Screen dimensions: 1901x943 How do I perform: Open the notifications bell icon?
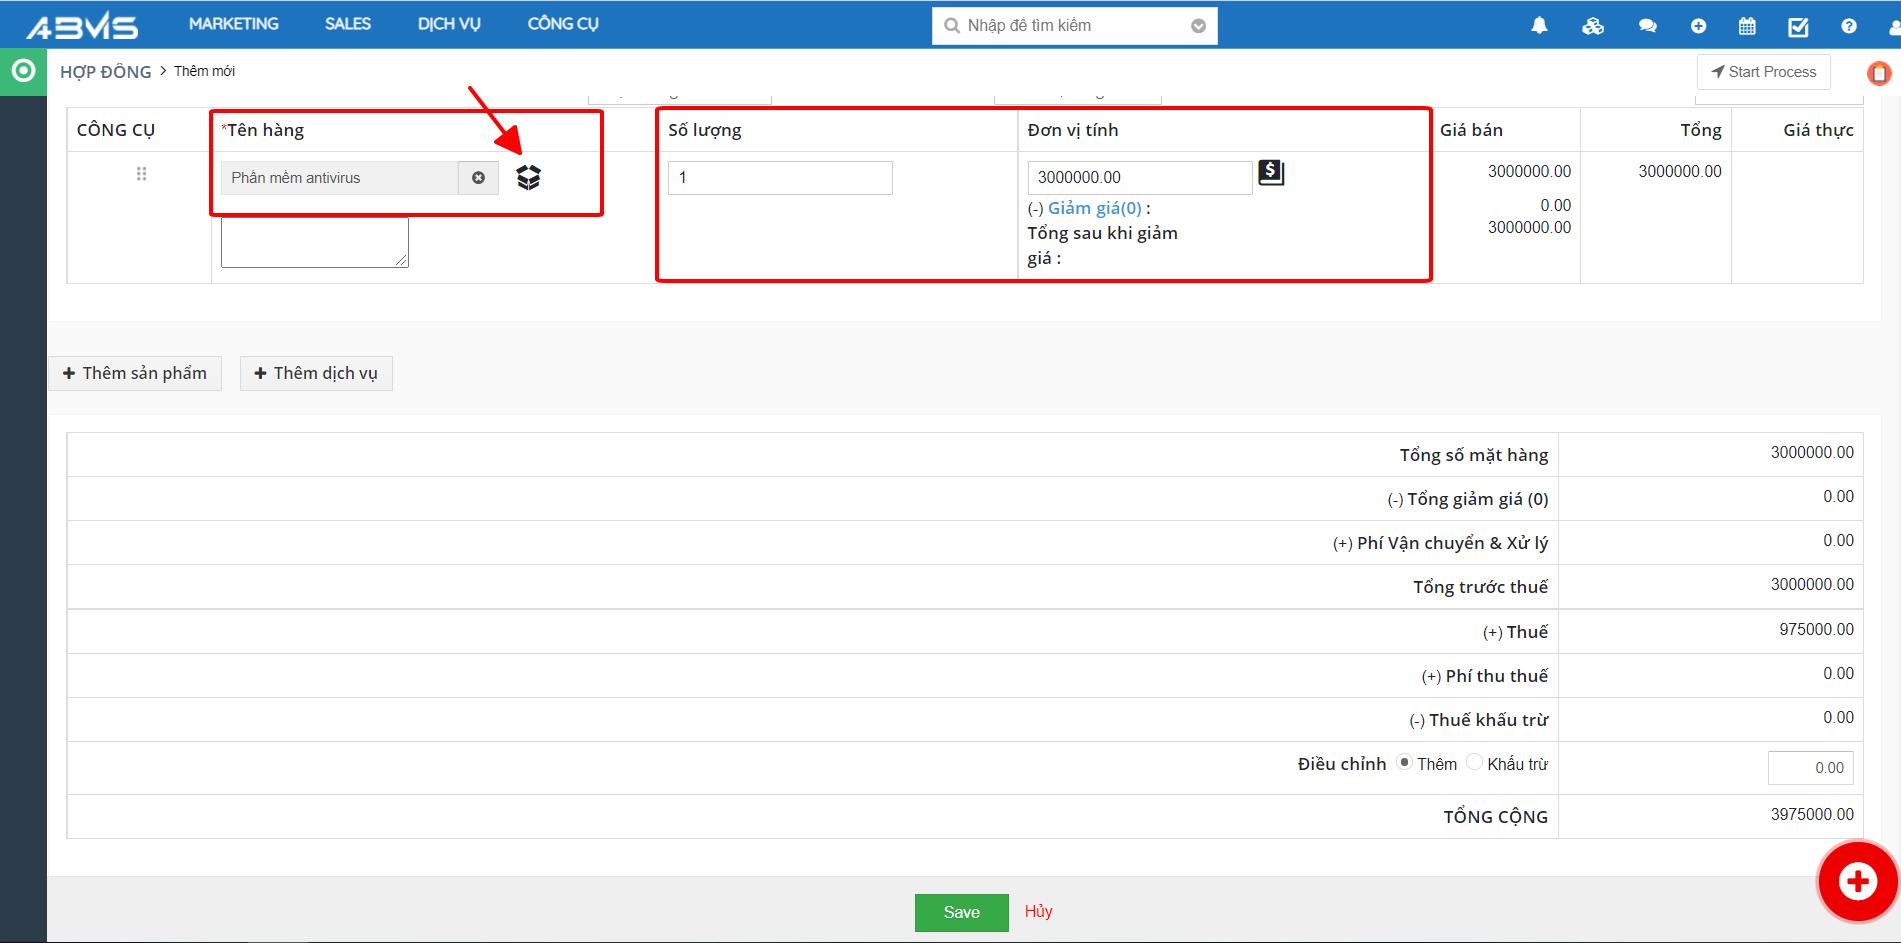(x=1539, y=26)
